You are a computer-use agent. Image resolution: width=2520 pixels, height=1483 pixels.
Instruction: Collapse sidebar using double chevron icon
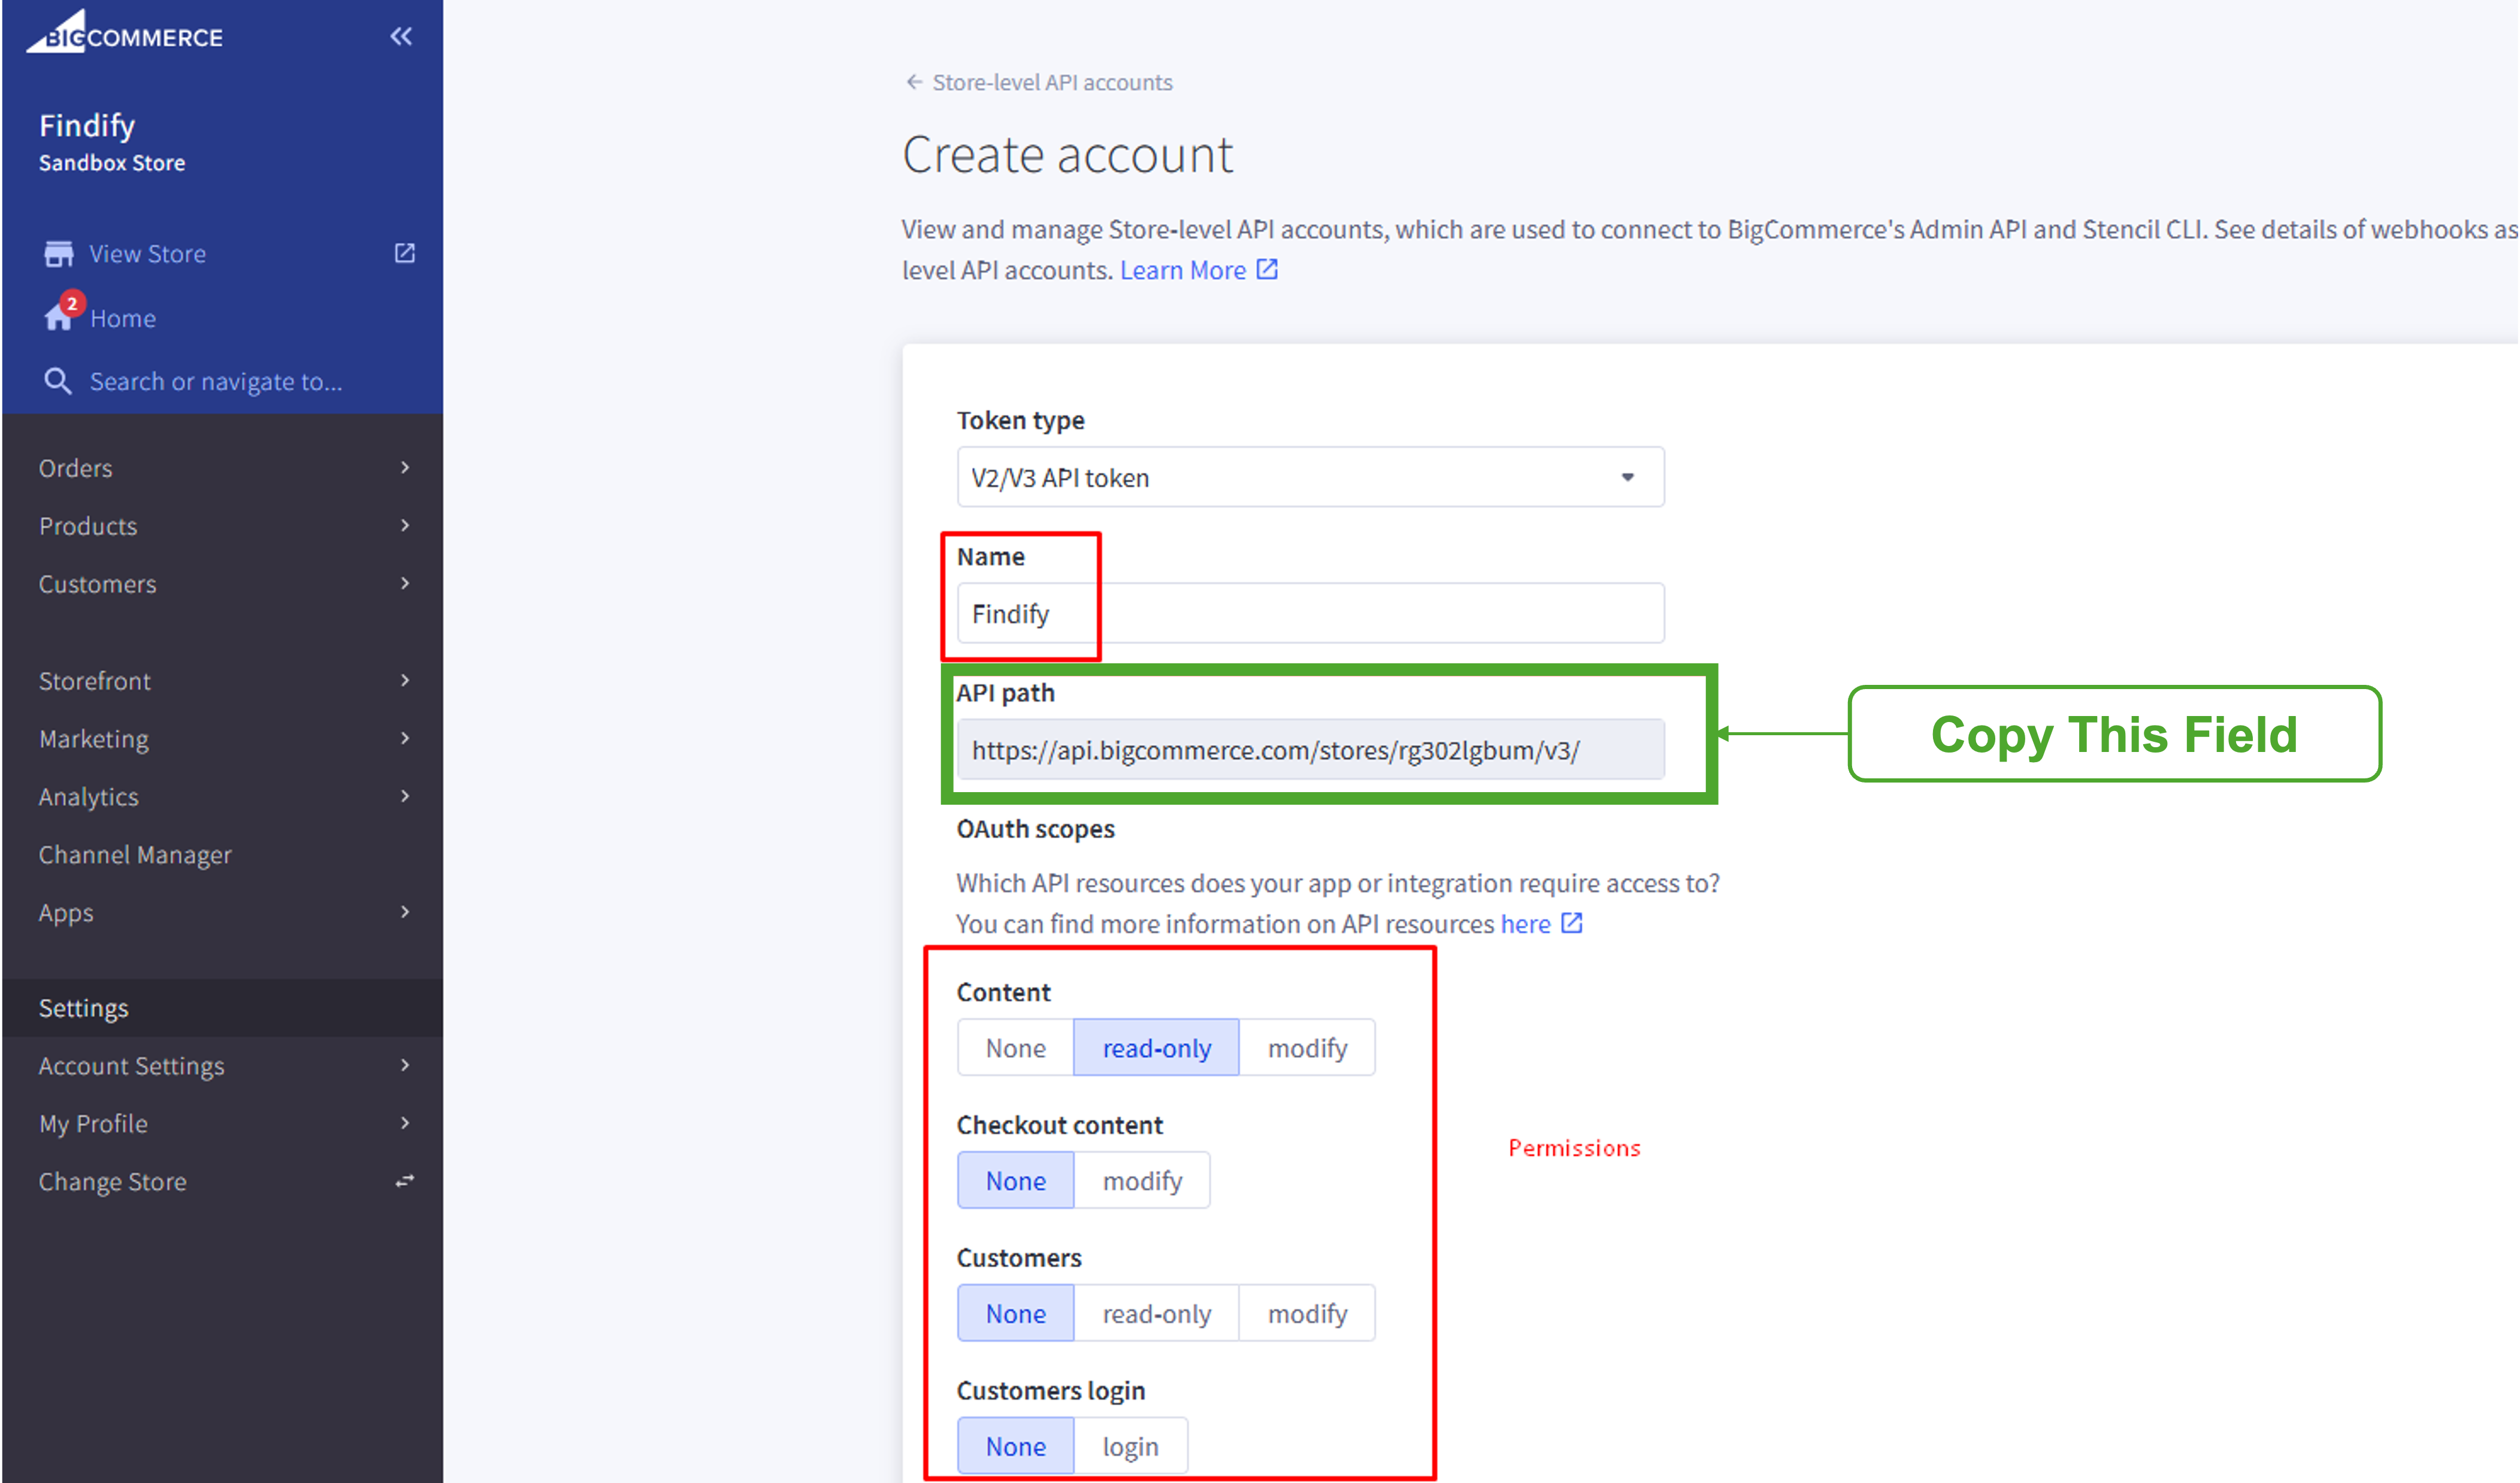tap(401, 37)
